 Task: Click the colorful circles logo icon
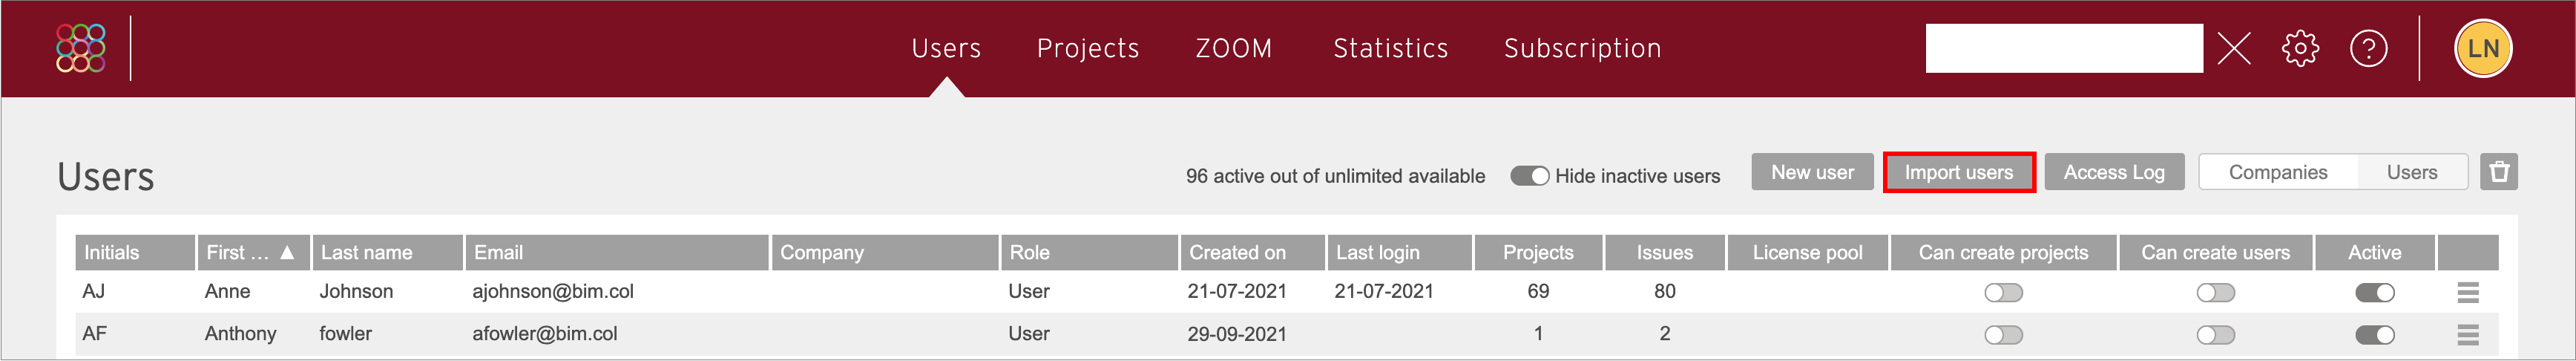(81, 48)
